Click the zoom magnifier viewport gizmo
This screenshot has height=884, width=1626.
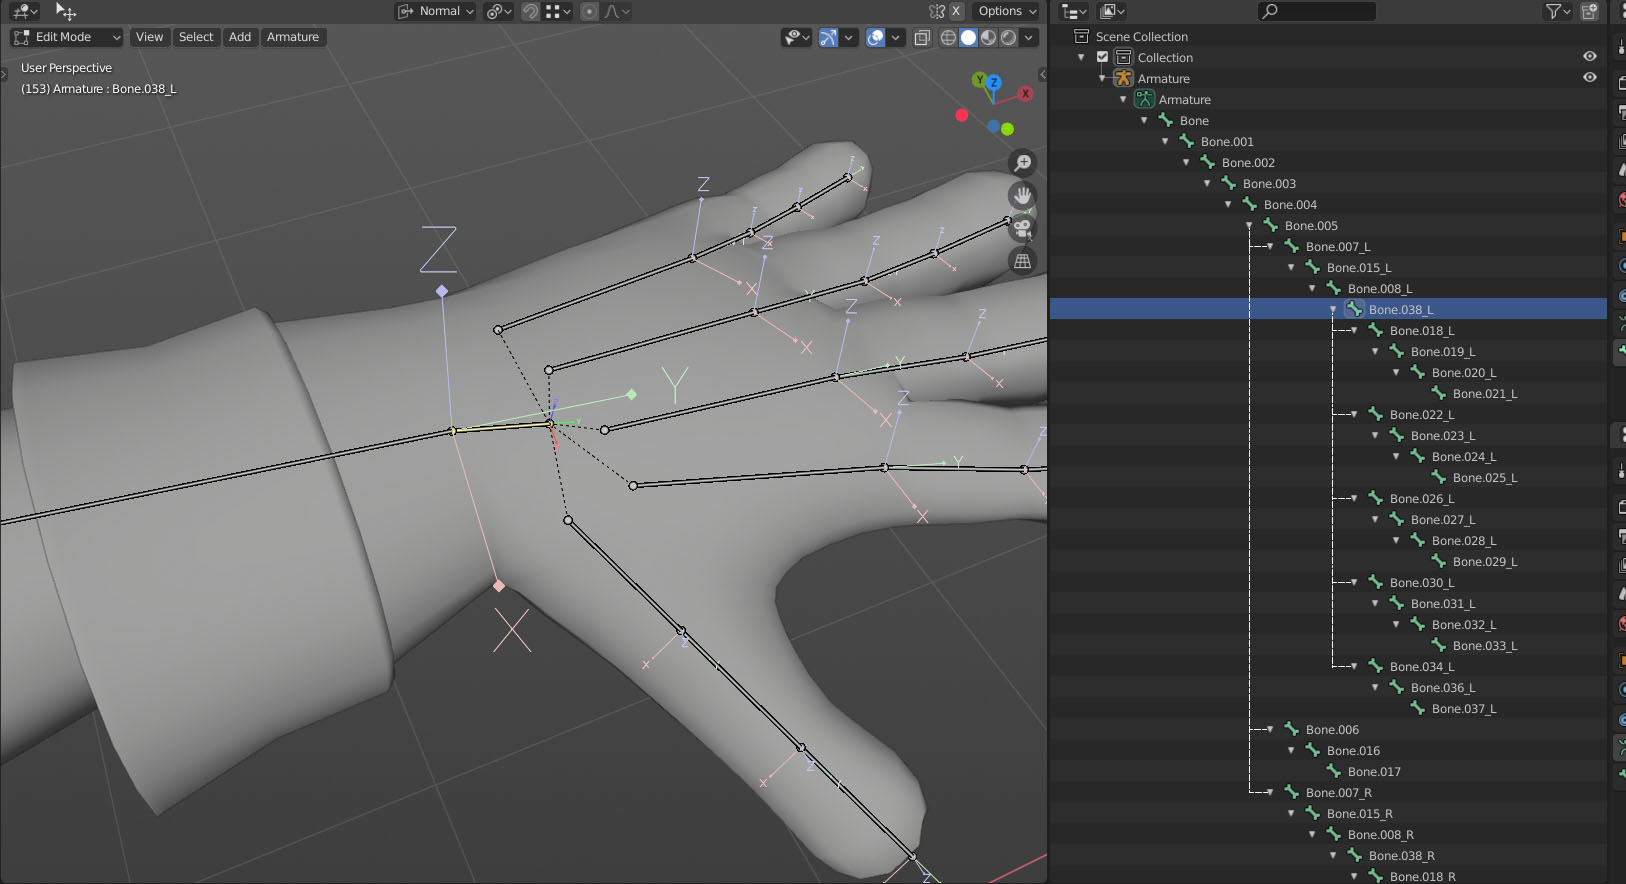click(1023, 163)
